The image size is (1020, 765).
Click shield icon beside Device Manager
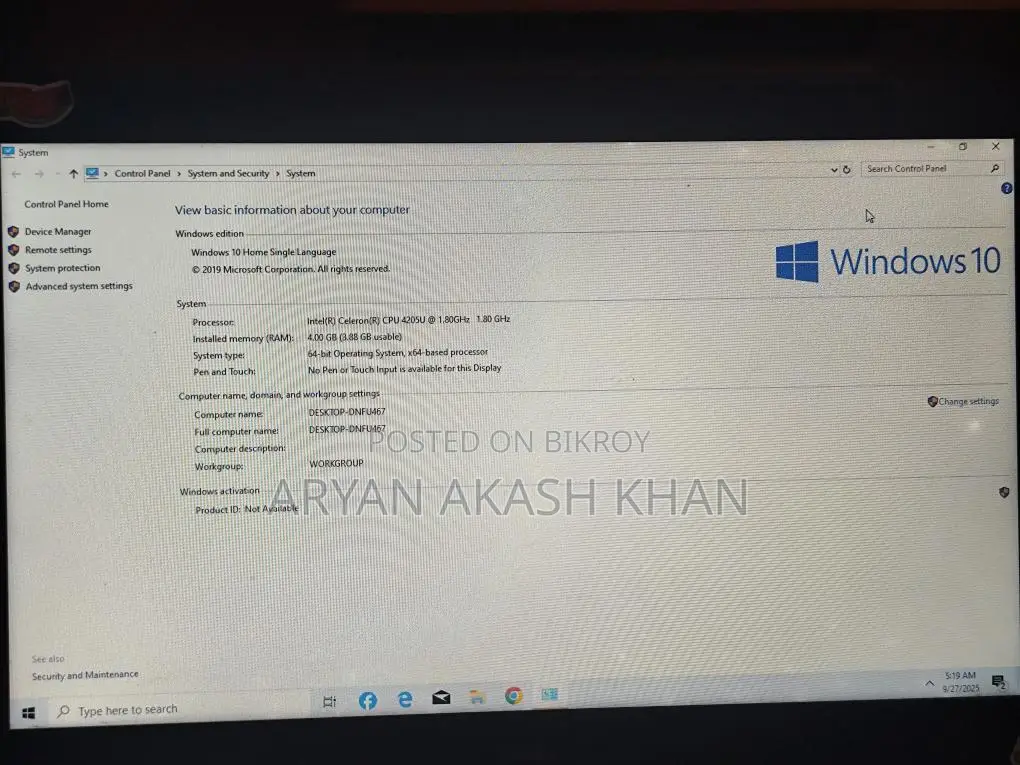point(13,232)
